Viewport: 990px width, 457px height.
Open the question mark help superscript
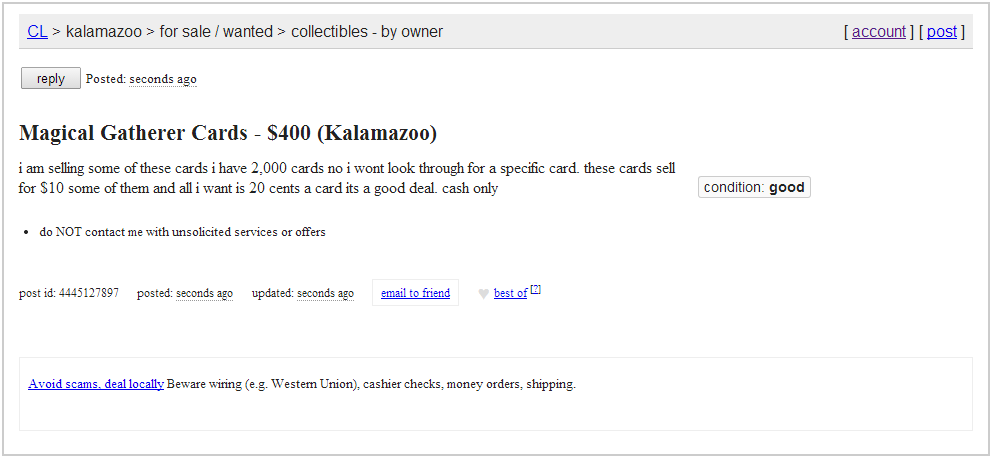click(x=535, y=289)
